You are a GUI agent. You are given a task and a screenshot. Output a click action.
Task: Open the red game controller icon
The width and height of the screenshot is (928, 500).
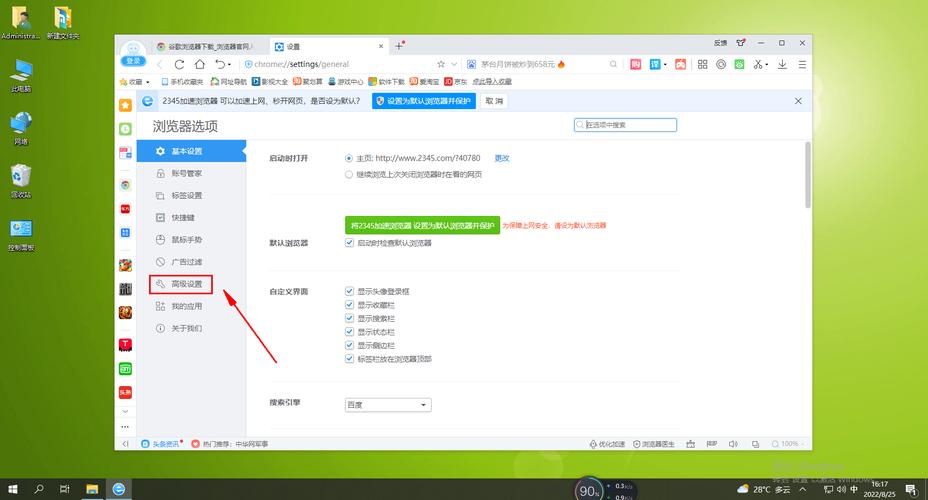tap(681, 64)
